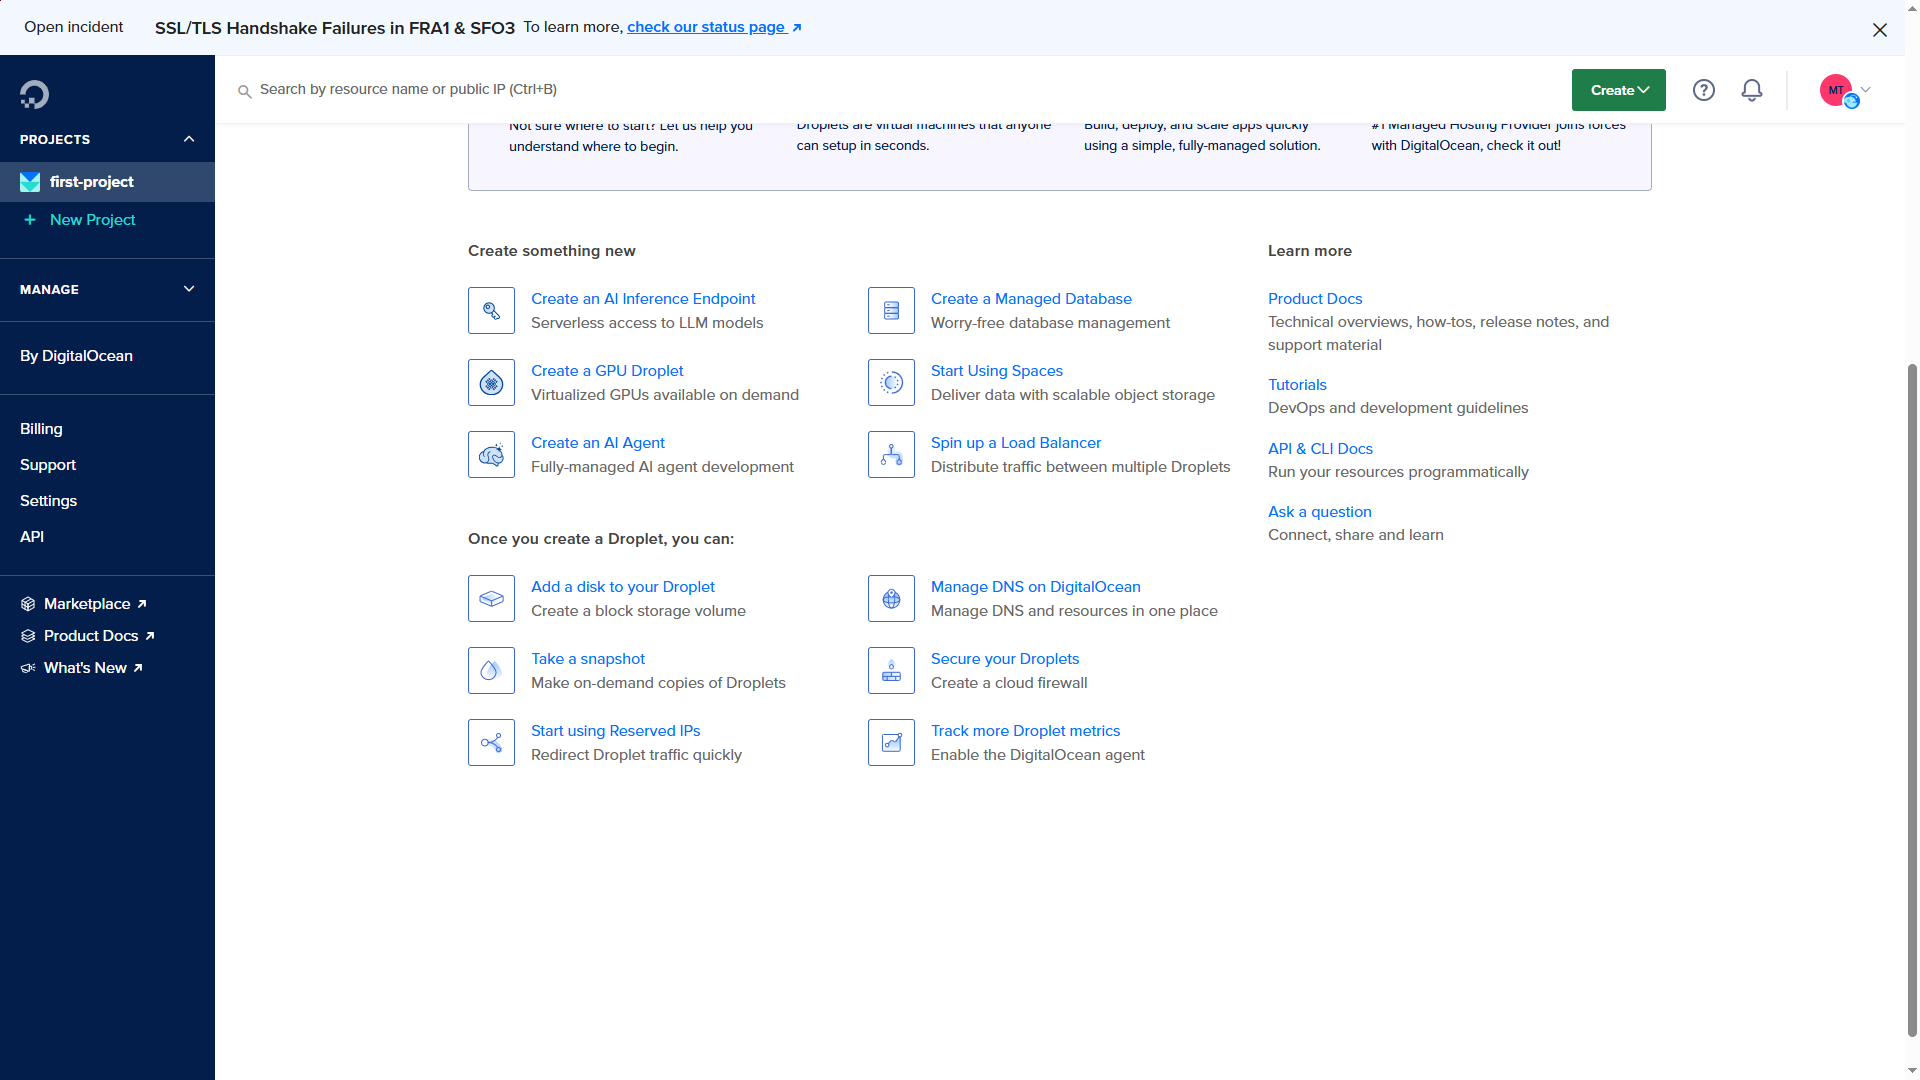The height and width of the screenshot is (1080, 1920).
Task: Click the Managed Database icon
Action: (x=891, y=311)
